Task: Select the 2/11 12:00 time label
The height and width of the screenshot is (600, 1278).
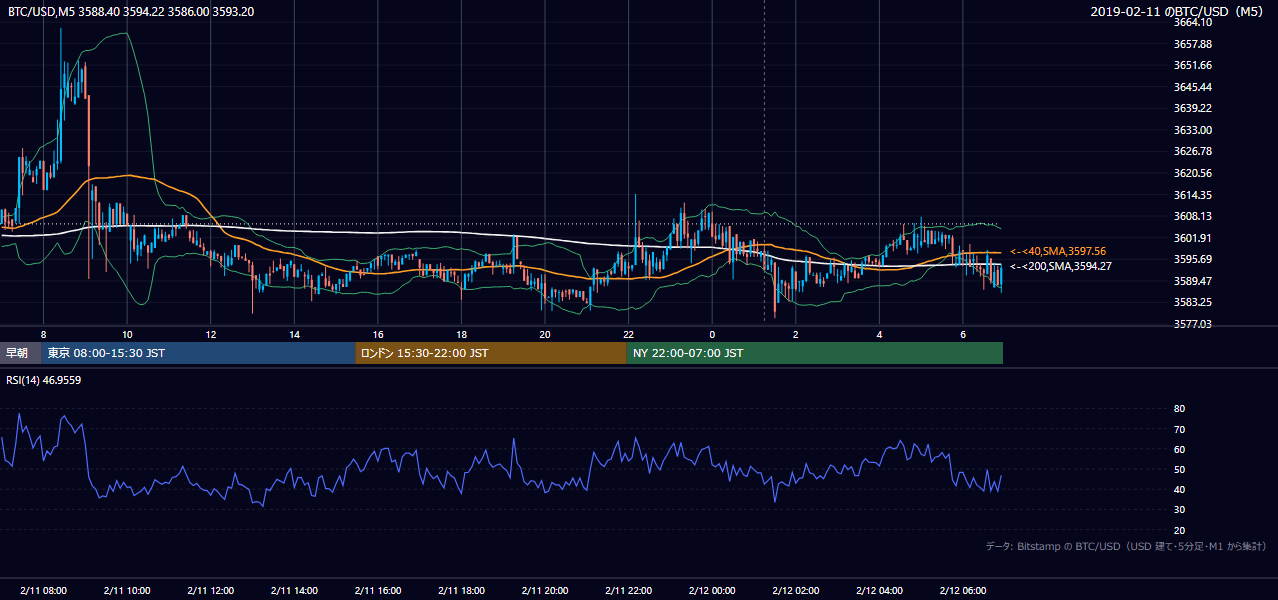Action: click(x=211, y=590)
